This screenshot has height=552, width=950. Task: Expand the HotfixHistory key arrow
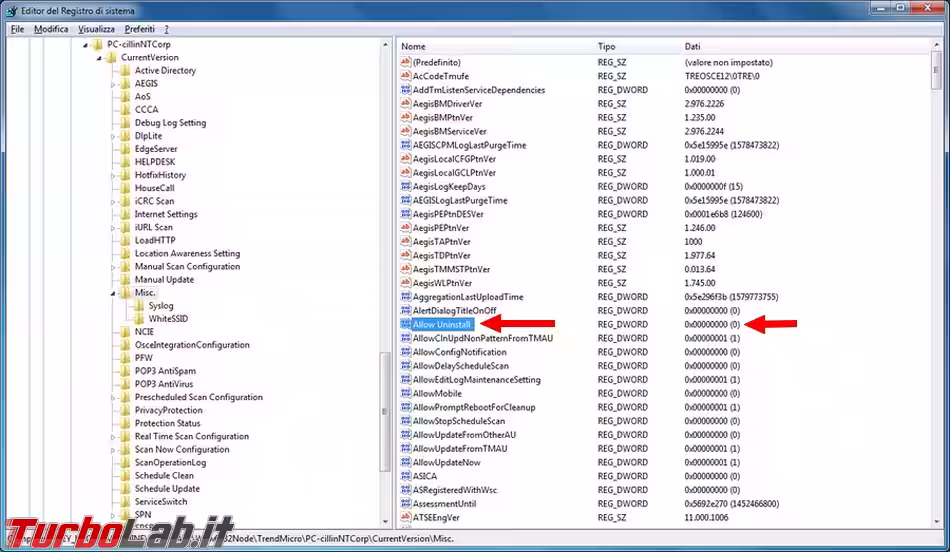point(113,175)
